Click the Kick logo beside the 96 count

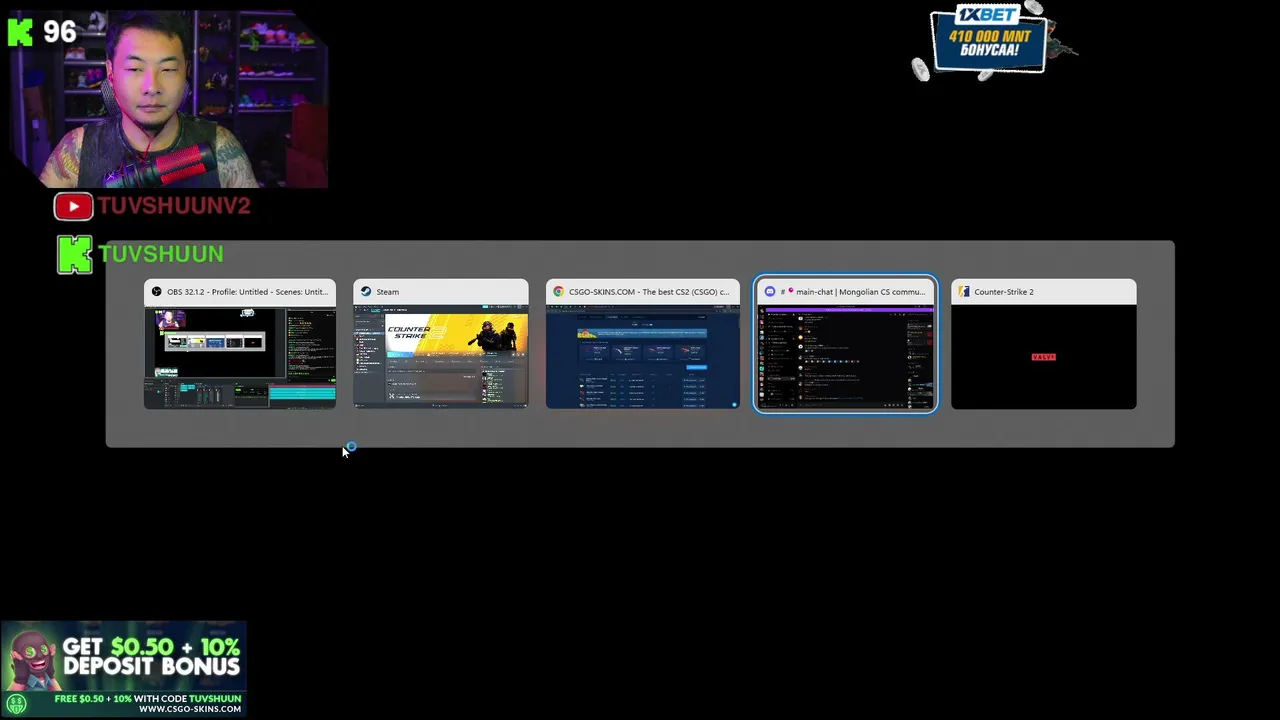point(20,32)
